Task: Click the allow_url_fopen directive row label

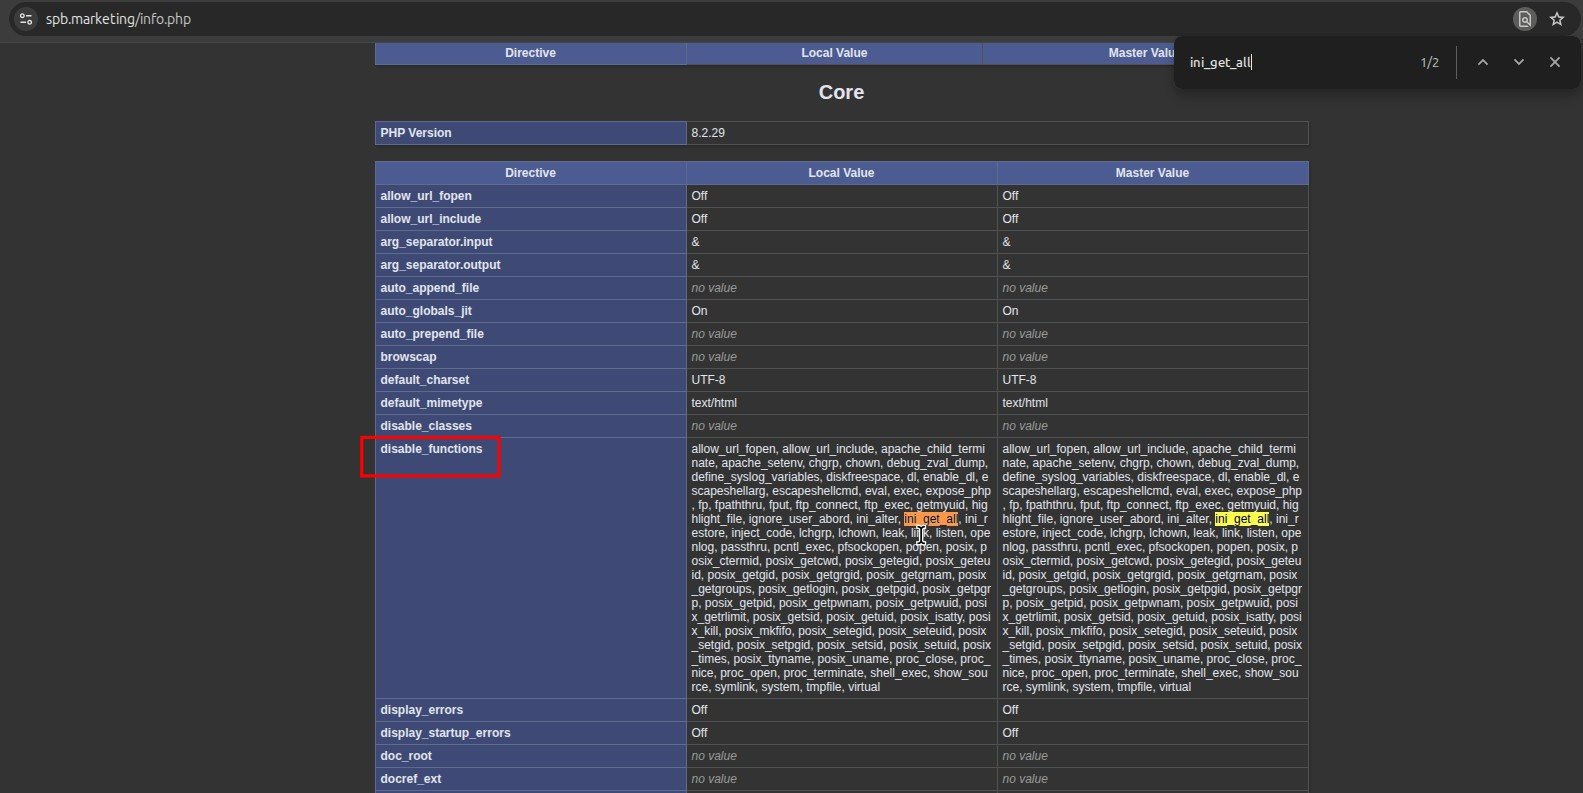Action: click(426, 196)
